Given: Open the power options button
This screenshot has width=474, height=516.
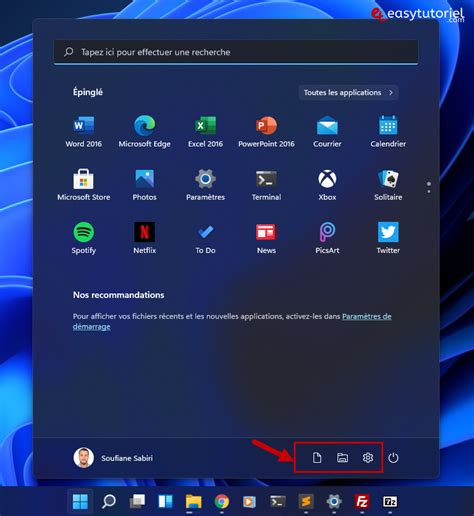Looking at the screenshot, I should 393,458.
